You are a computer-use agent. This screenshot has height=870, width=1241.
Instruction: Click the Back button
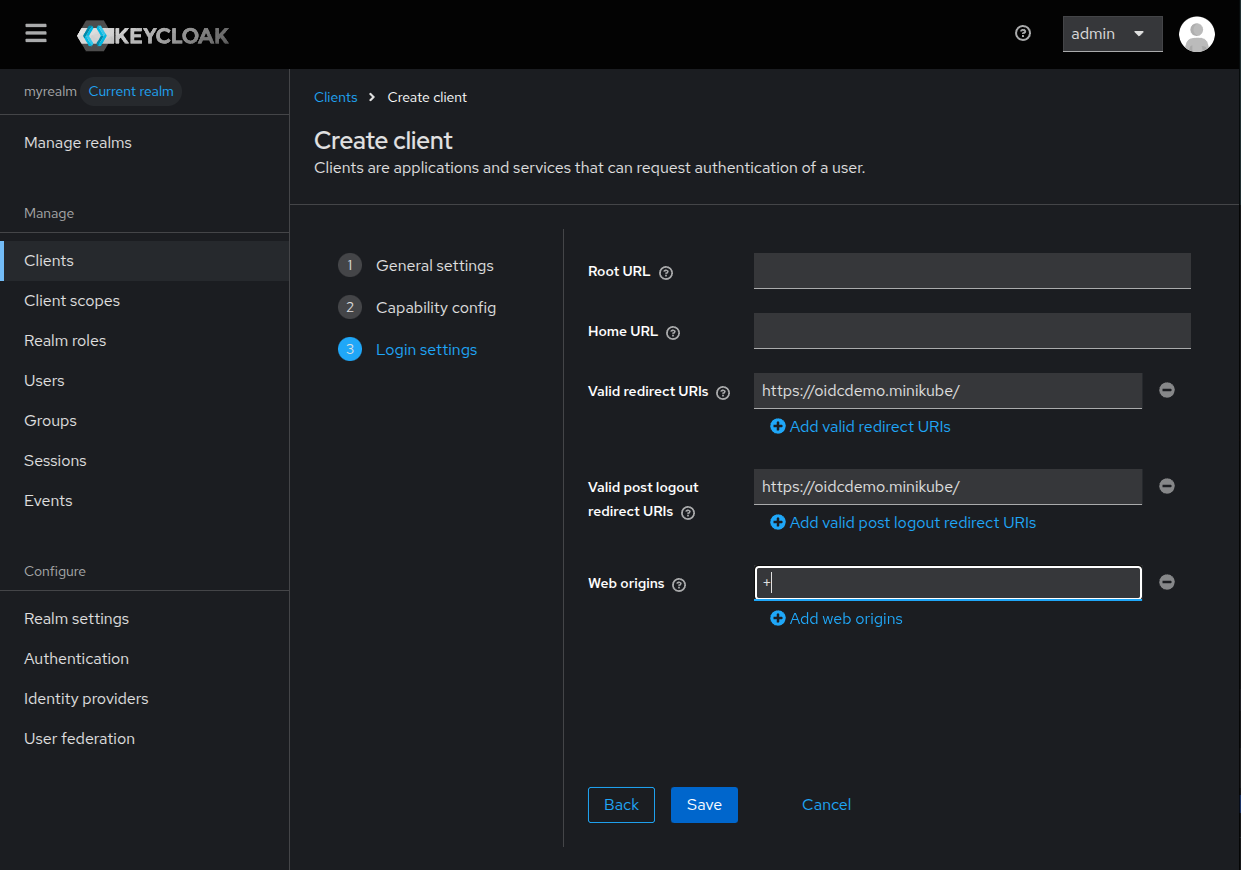pyautogui.click(x=621, y=805)
